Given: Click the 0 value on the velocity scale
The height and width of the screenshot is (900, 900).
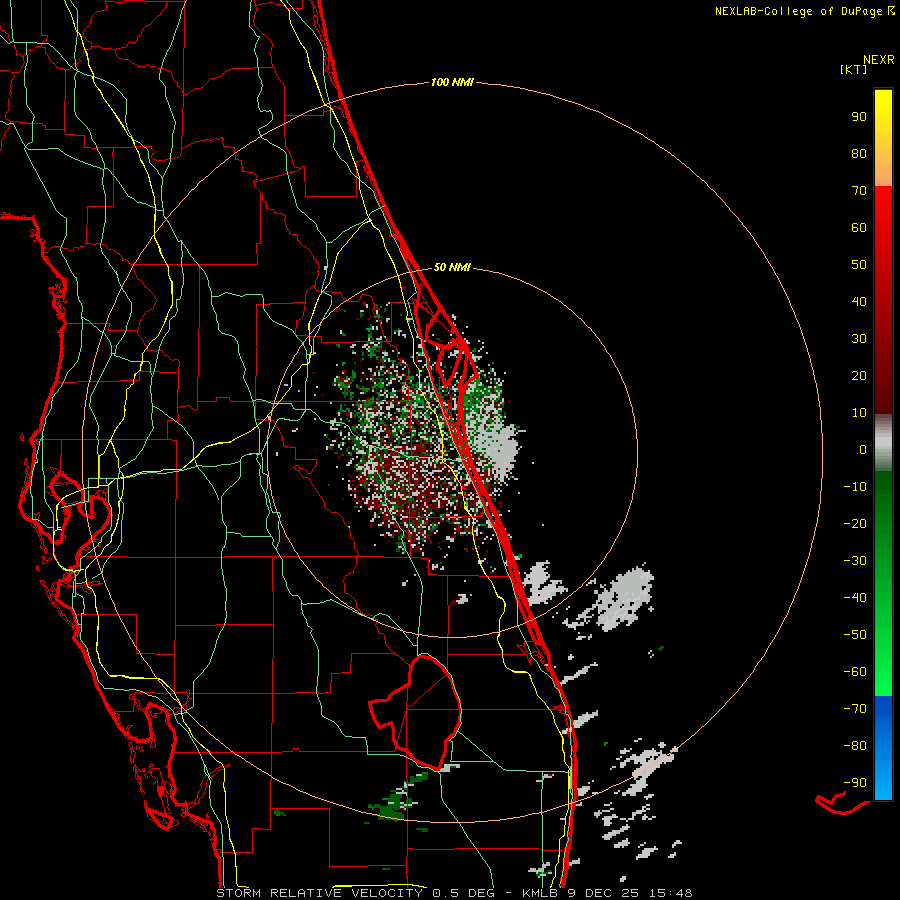Looking at the screenshot, I should [x=863, y=449].
